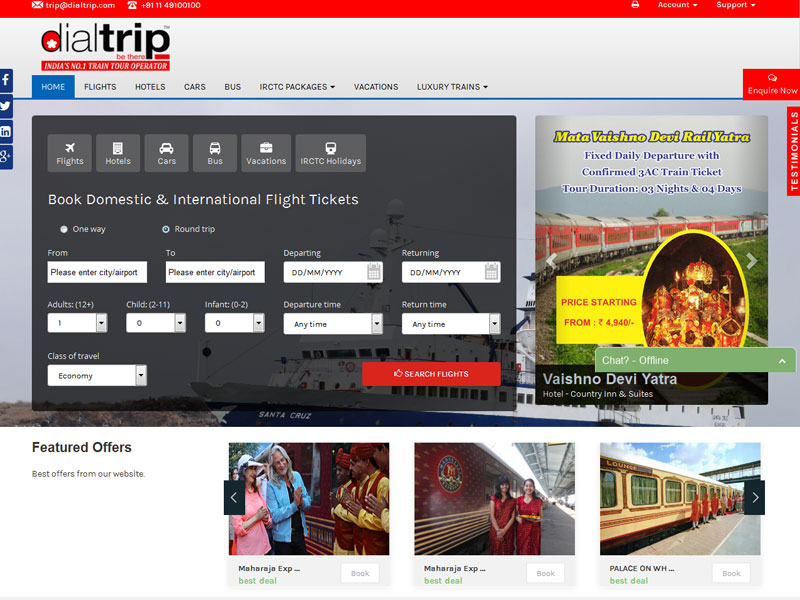Click the trip@dialtrip.com email link
Viewport: 800px width, 600px height.
pos(80,5)
